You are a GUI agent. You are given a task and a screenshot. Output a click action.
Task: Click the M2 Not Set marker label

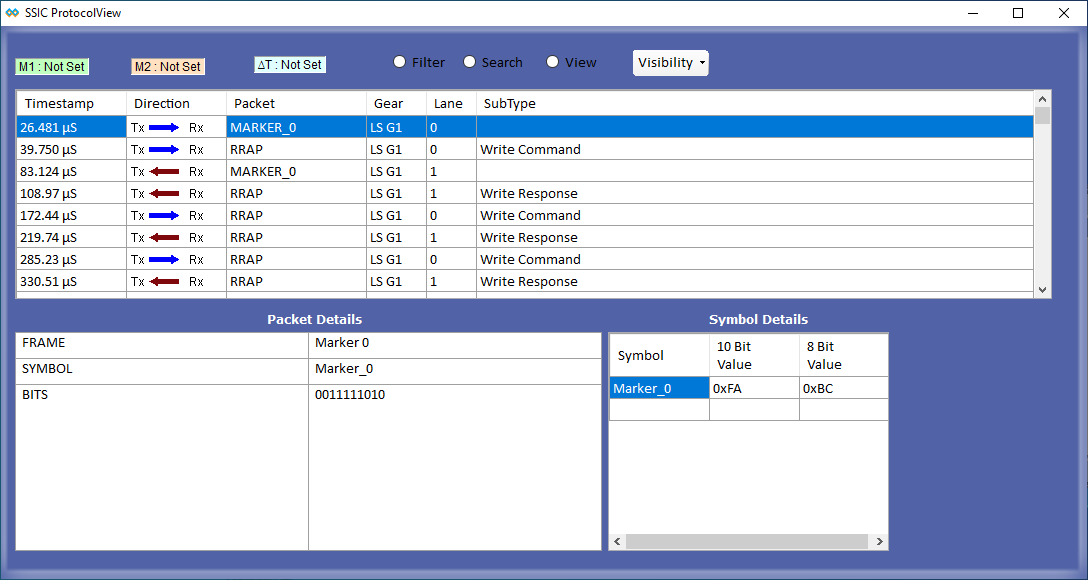coord(168,67)
